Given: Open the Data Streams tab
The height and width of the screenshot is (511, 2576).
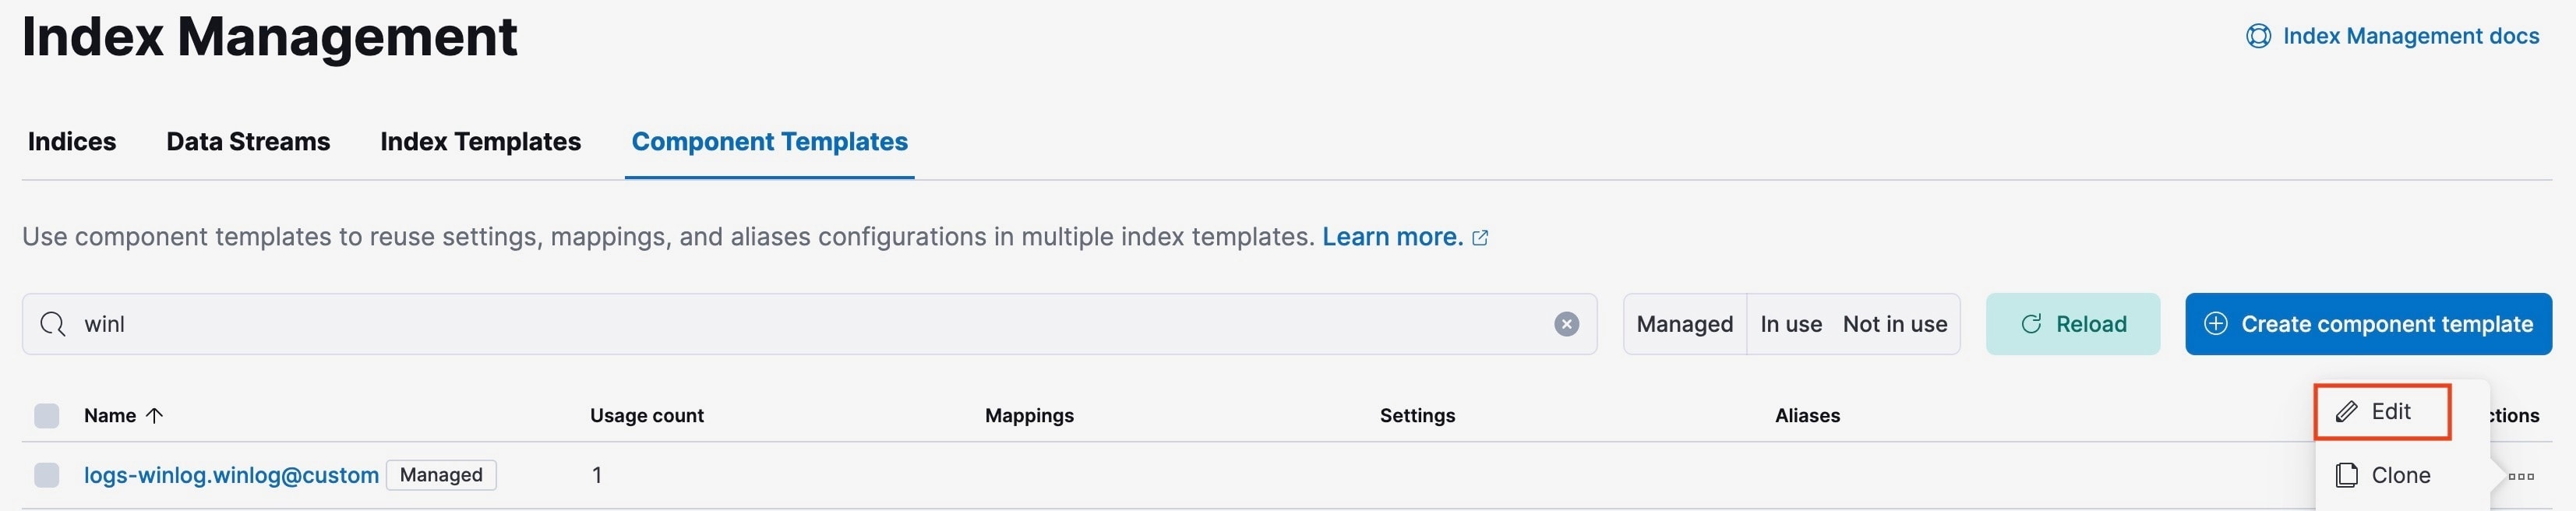Looking at the screenshot, I should [248, 142].
